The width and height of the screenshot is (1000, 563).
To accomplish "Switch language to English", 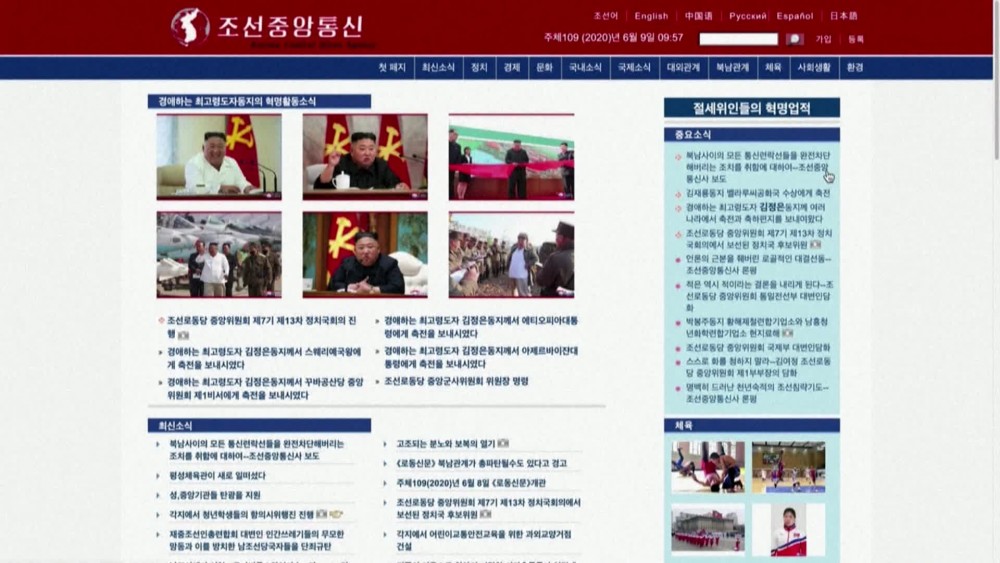I will (651, 16).
